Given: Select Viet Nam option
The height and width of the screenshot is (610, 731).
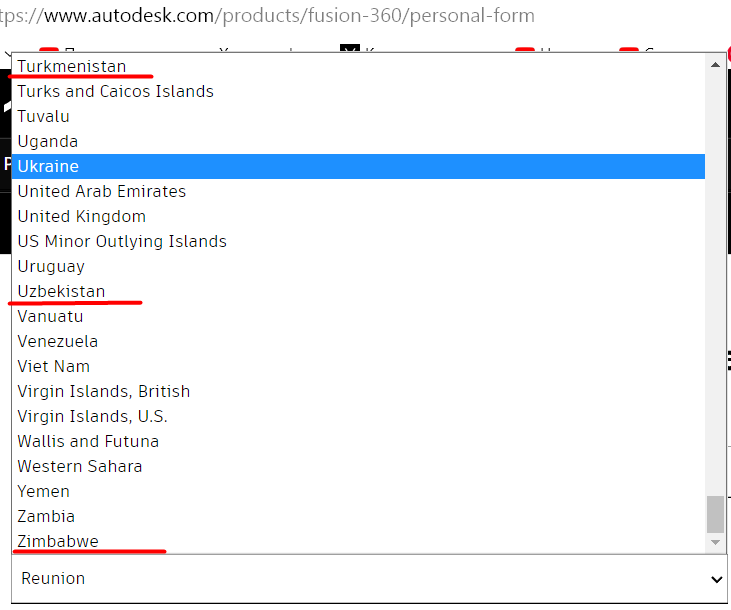Looking at the screenshot, I should tap(53, 366).
